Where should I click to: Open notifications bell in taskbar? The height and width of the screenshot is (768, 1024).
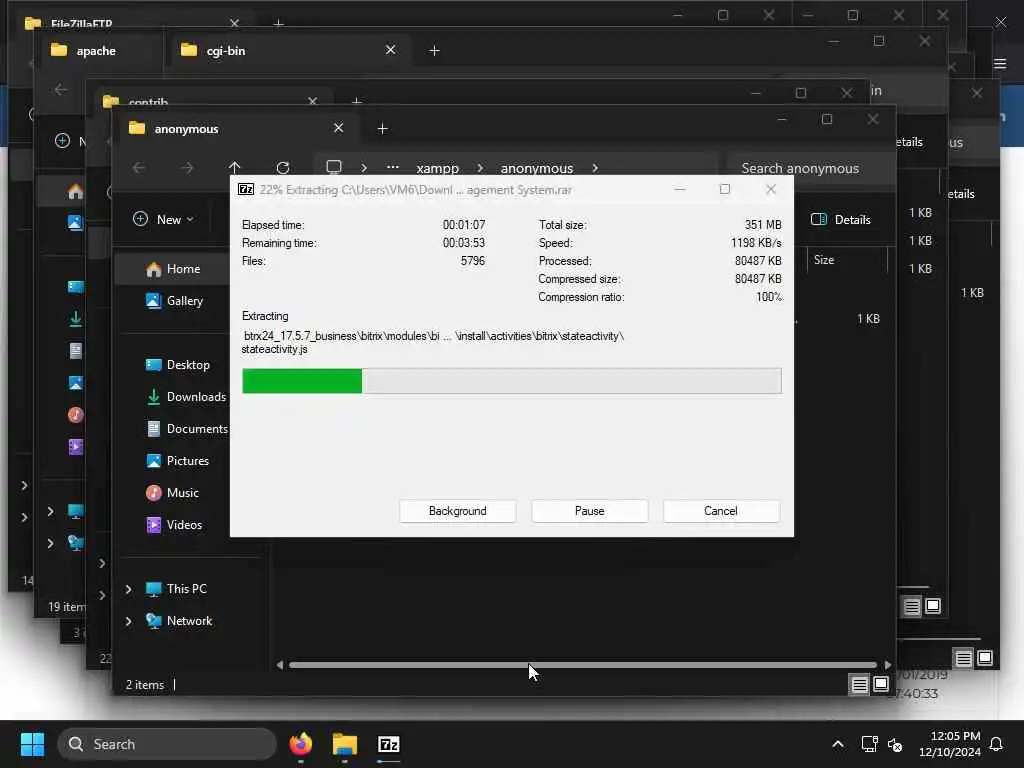point(997,744)
